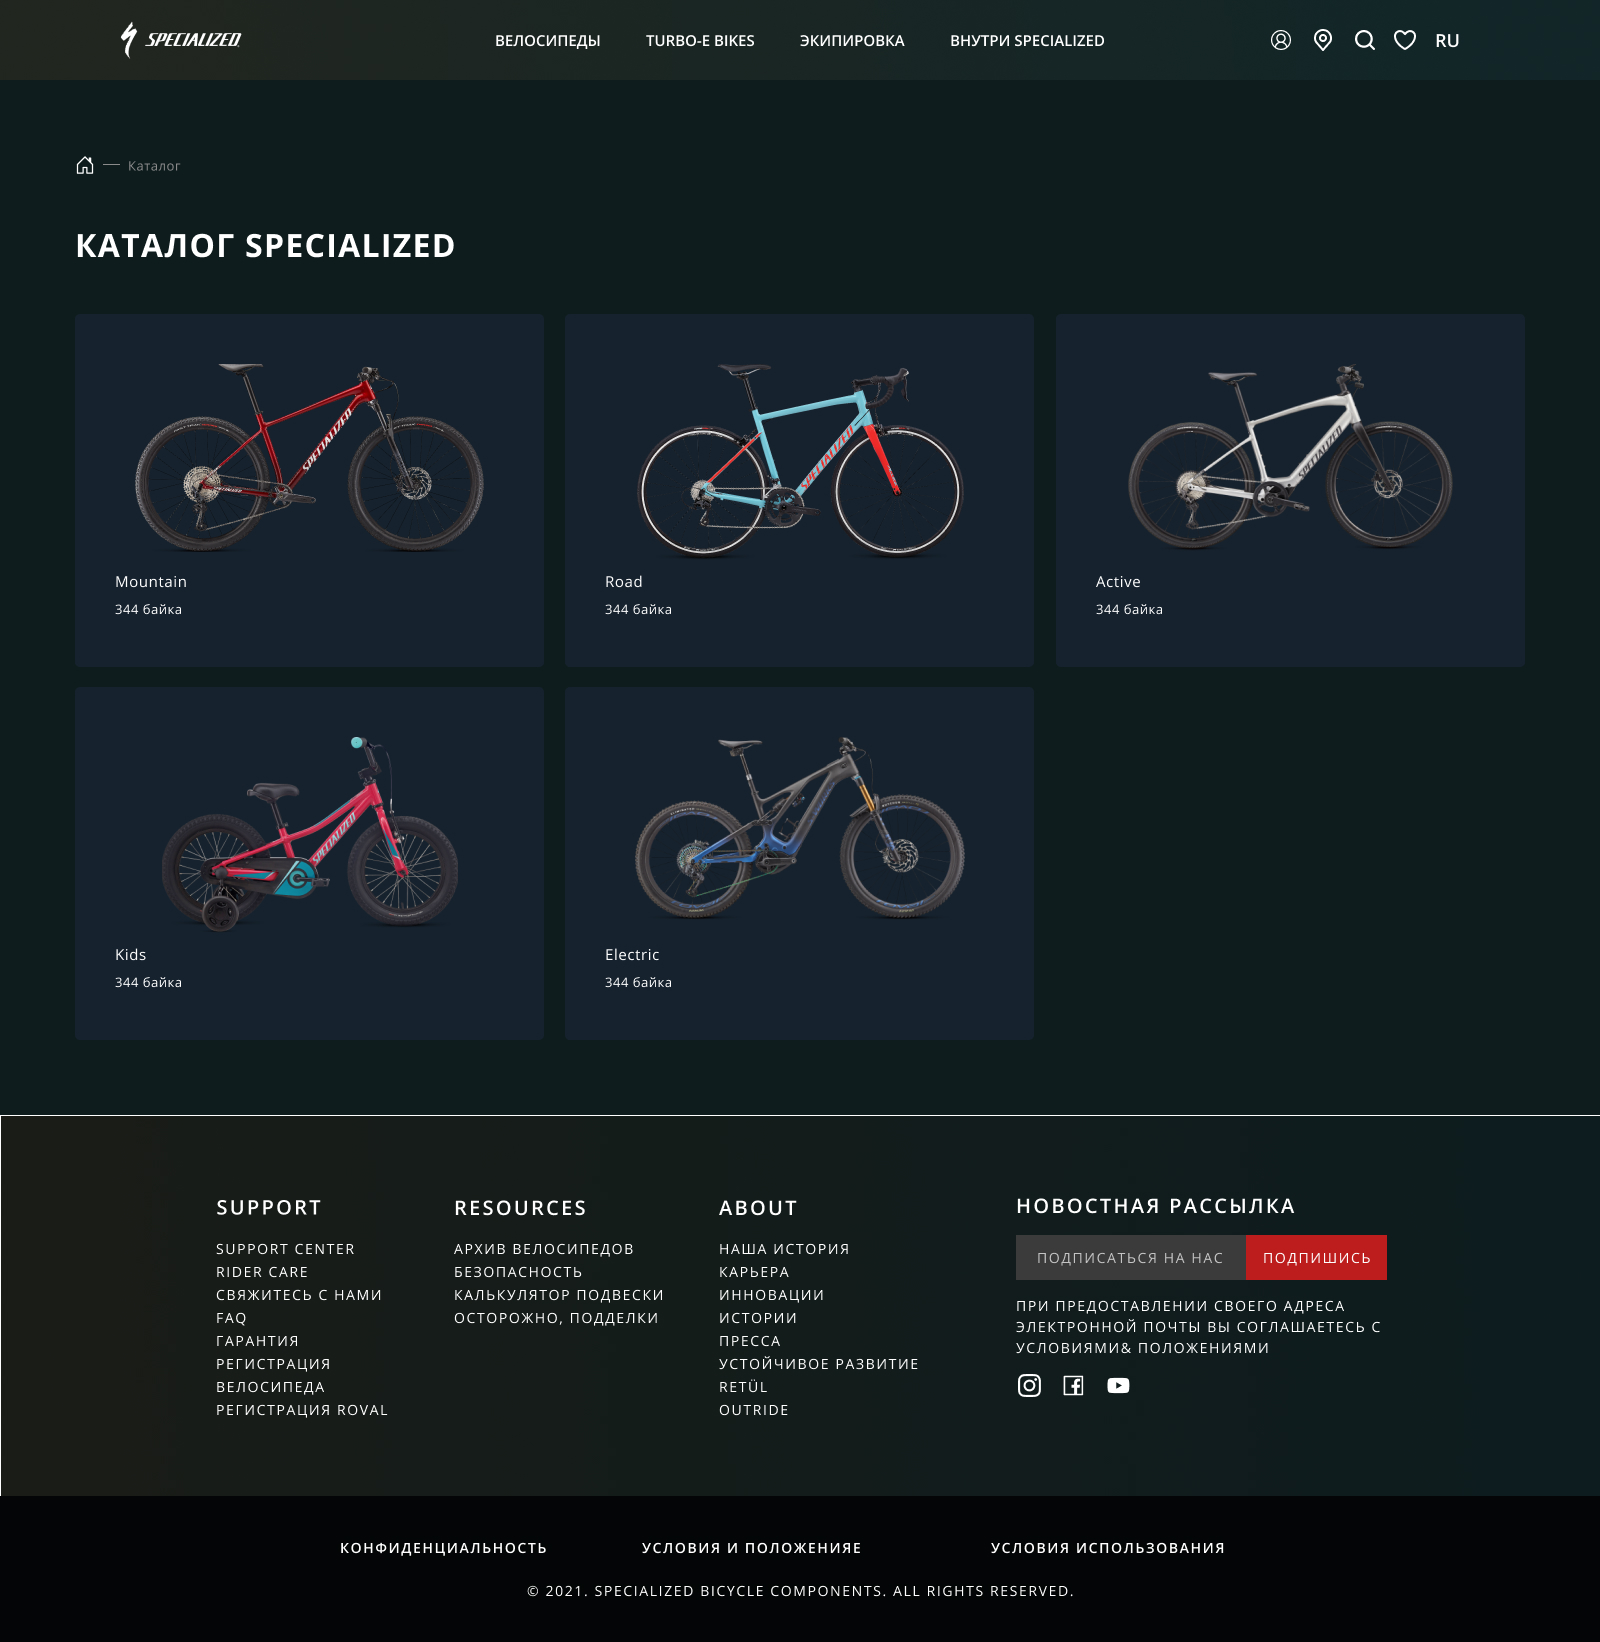This screenshot has width=1600, height=1642.
Task: Select the Mountain bike category card
Action: pos(309,490)
